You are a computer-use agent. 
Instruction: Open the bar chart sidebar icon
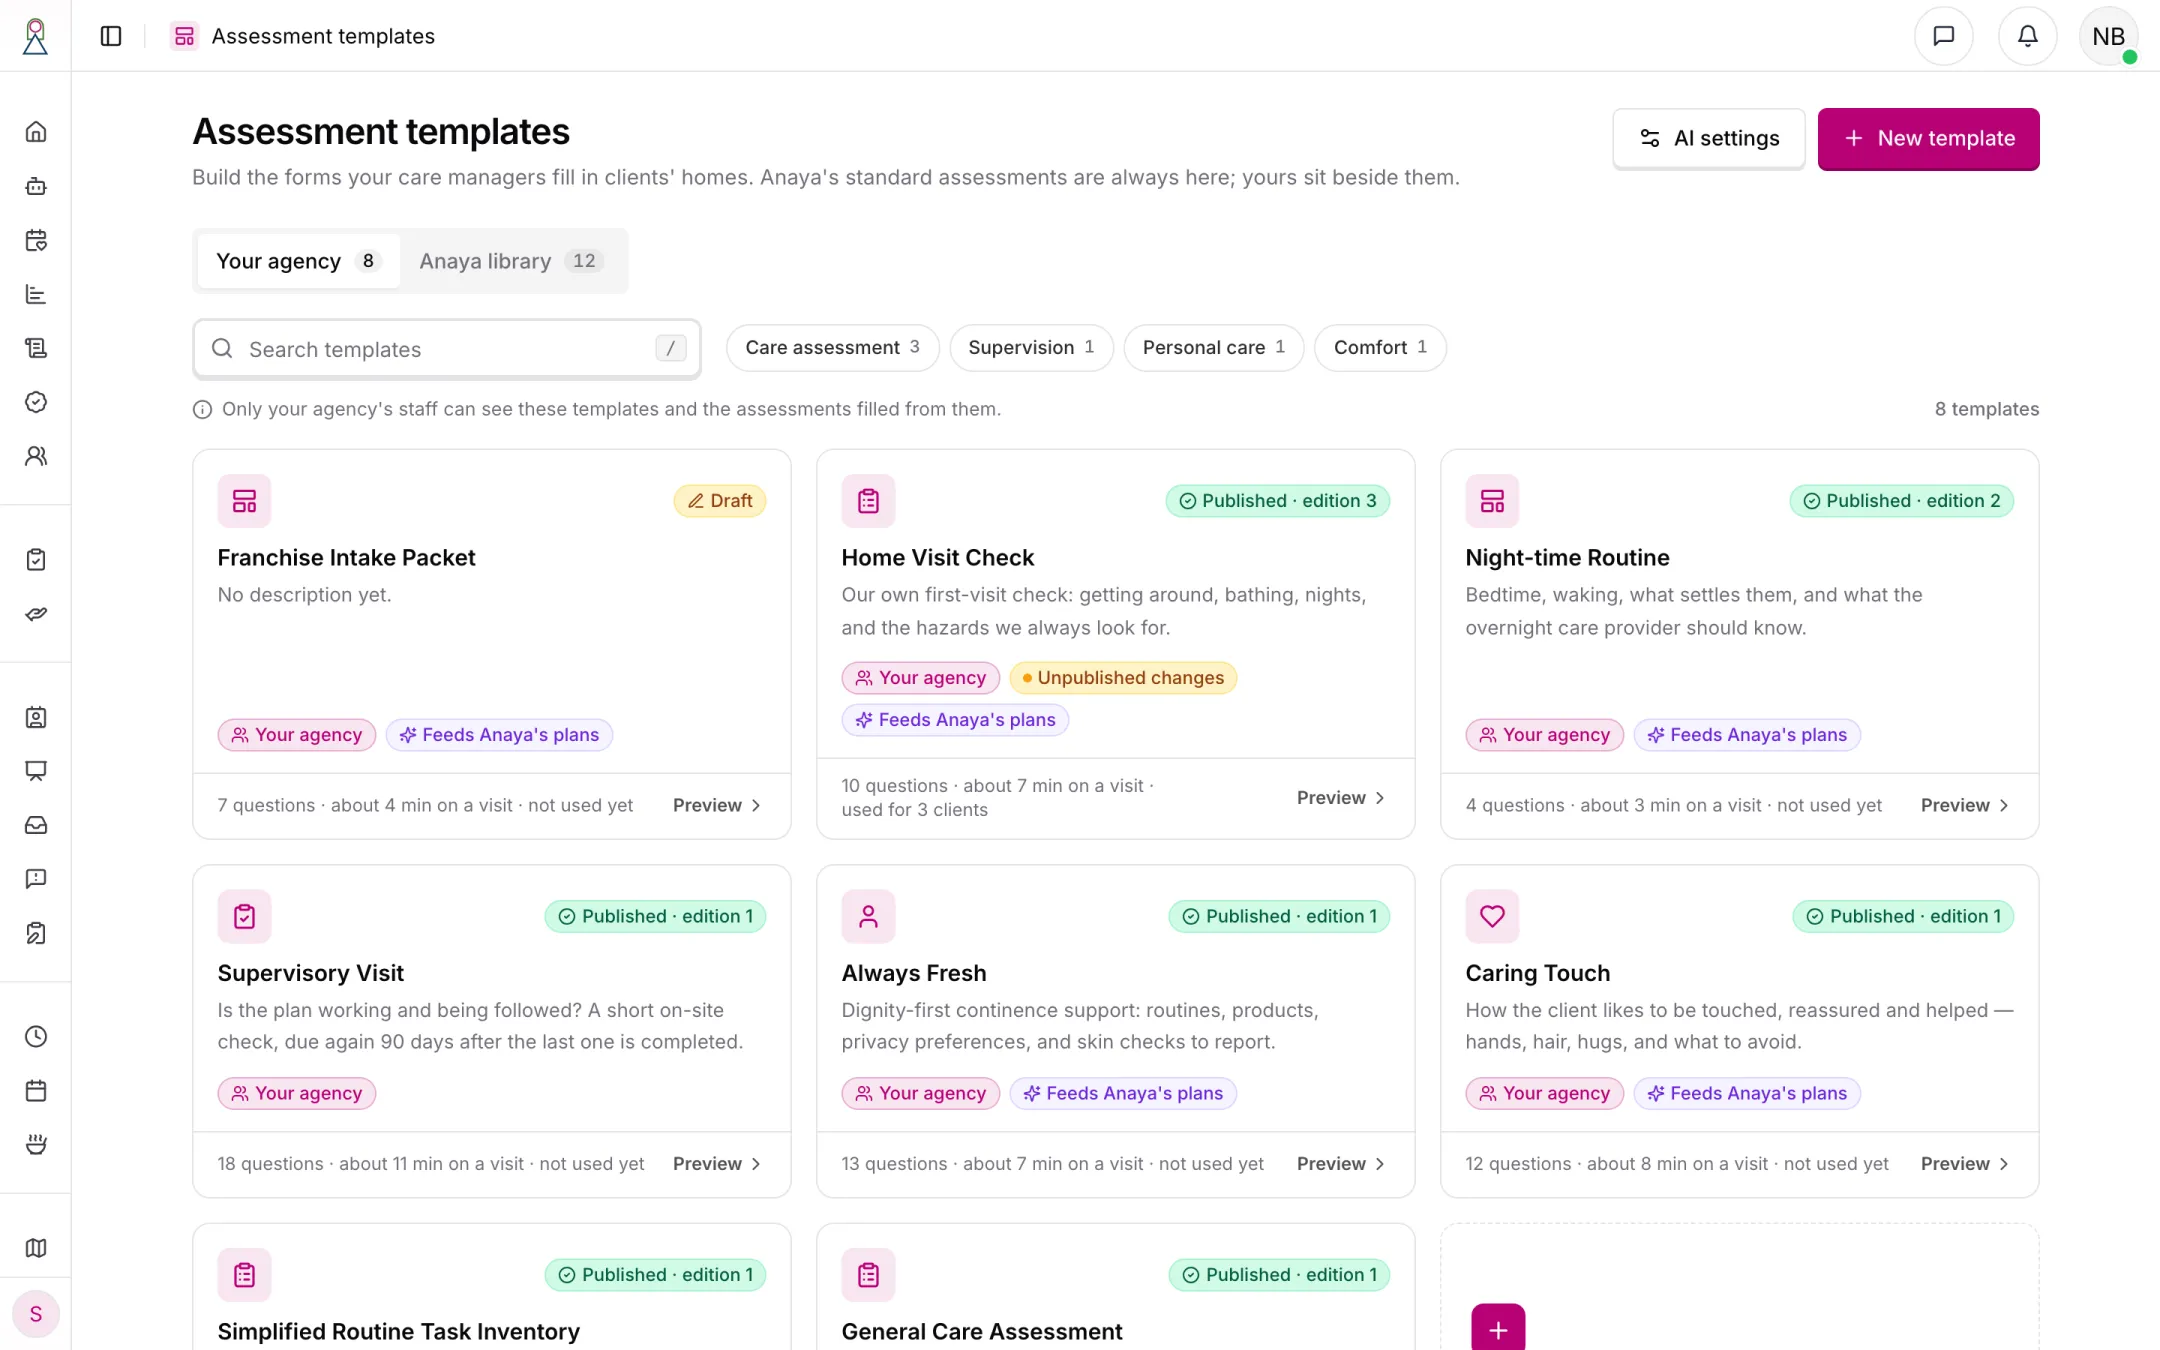(36, 294)
